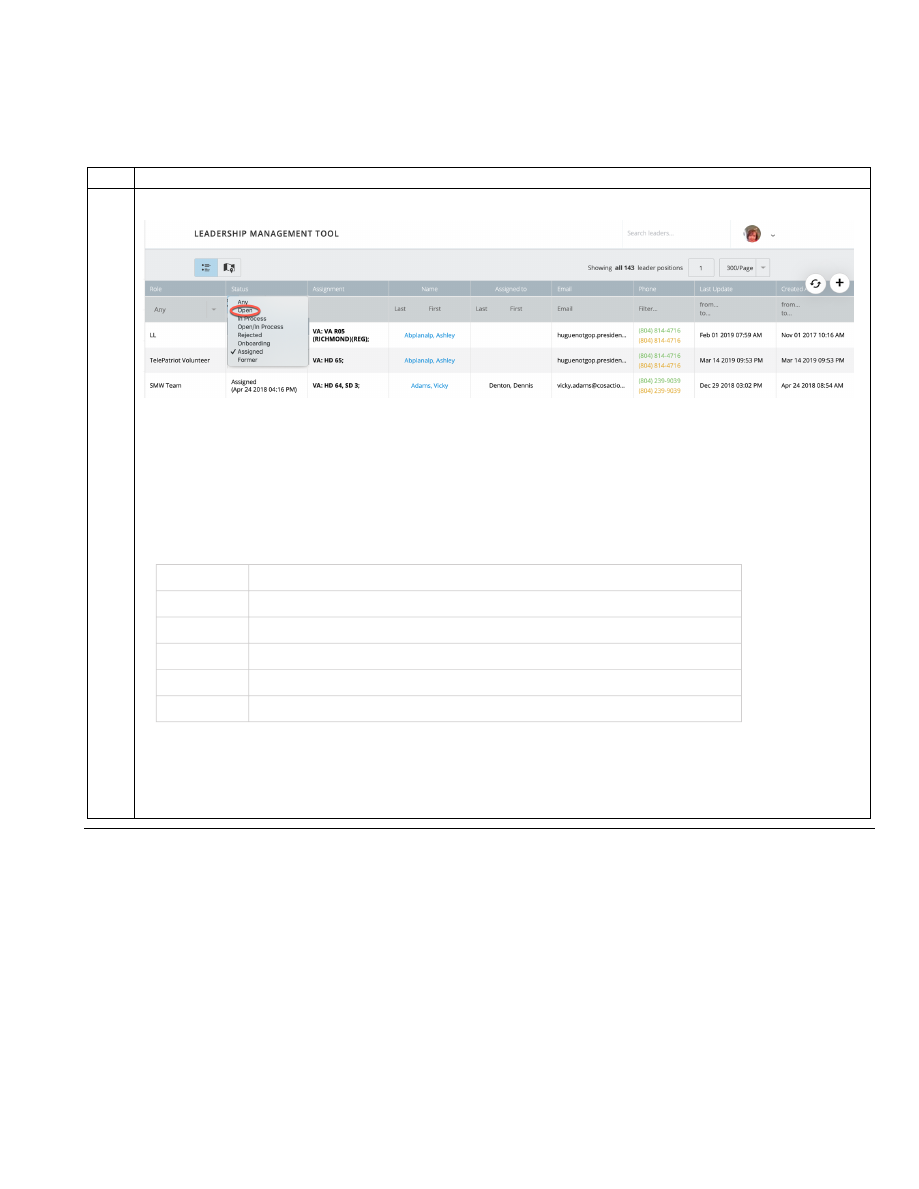Viewport: 919px width, 1189px height.
Task: Open the user avatar profile picture
Action: point(752,234)
